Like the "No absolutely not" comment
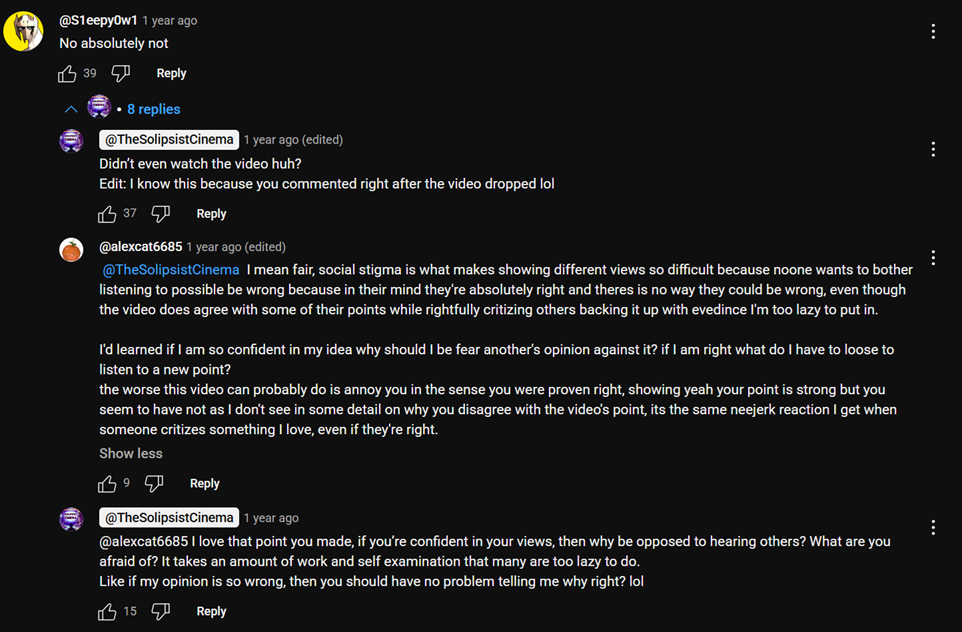 (x=67, y=74)
